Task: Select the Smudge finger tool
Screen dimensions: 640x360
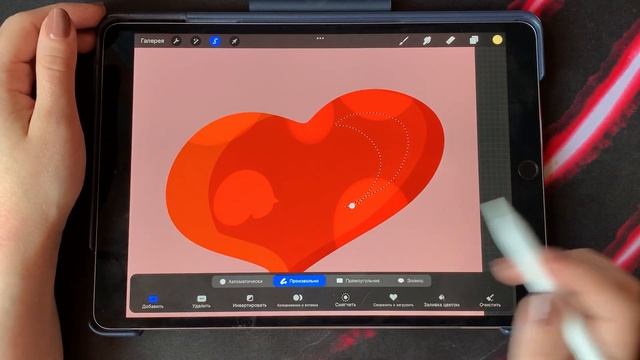Action: click(427, 40)
